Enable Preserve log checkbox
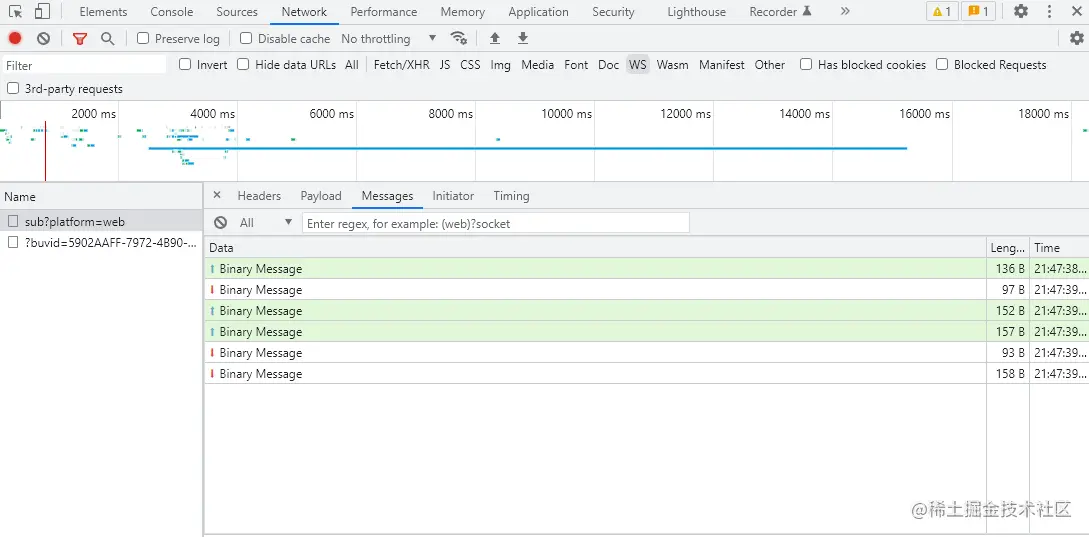Viewport: 1089px width, 537px height. point(143,38)
